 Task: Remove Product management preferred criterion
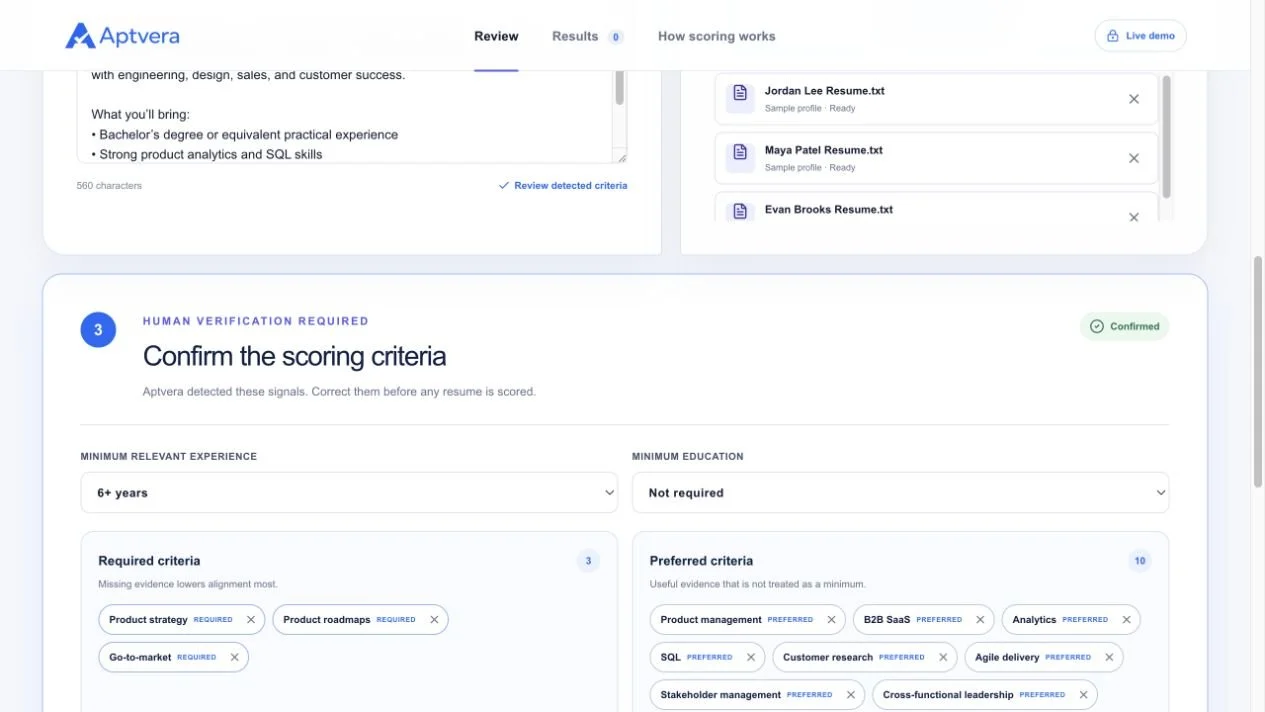click(x=831, y=620)
